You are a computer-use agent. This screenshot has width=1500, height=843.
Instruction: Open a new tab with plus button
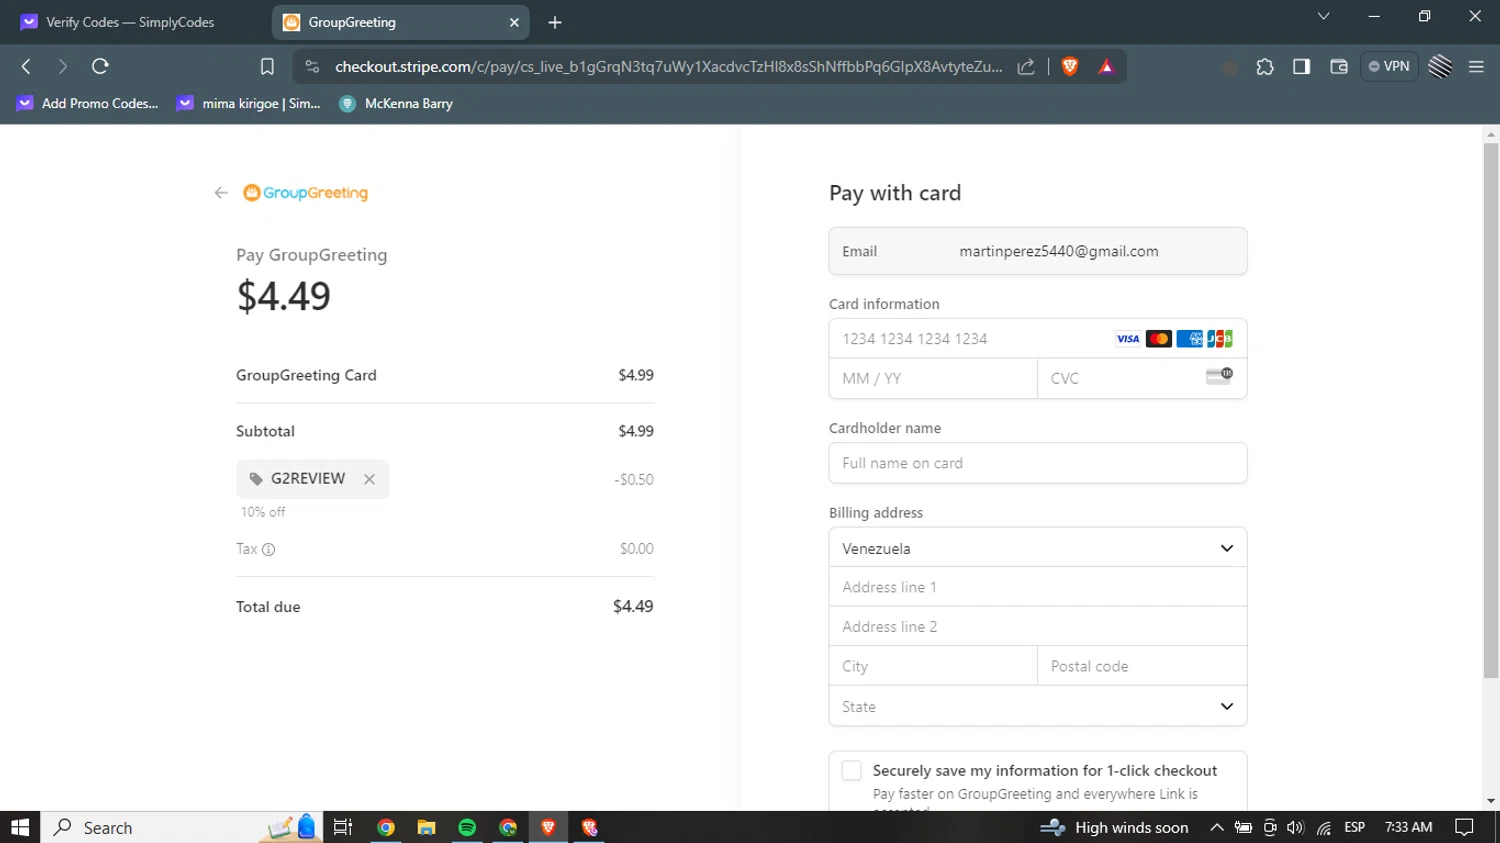555,22
